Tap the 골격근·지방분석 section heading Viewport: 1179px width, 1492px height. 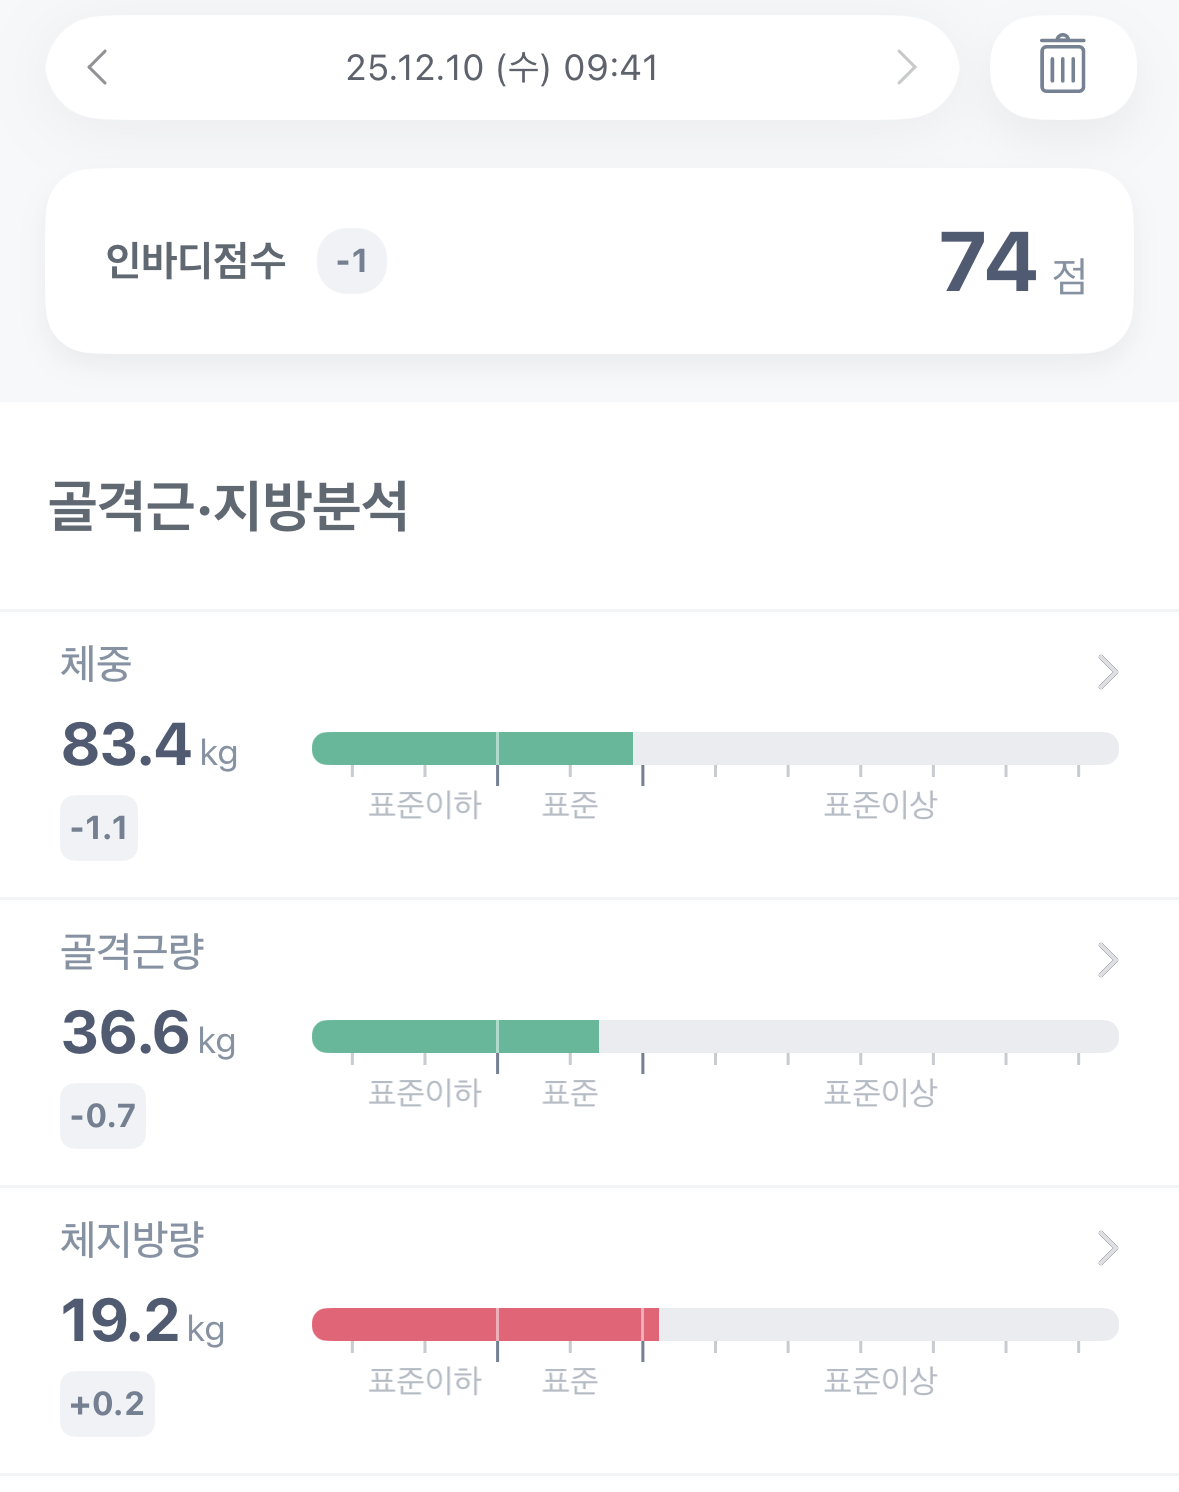pyautogui.click(x=228, y=506)
